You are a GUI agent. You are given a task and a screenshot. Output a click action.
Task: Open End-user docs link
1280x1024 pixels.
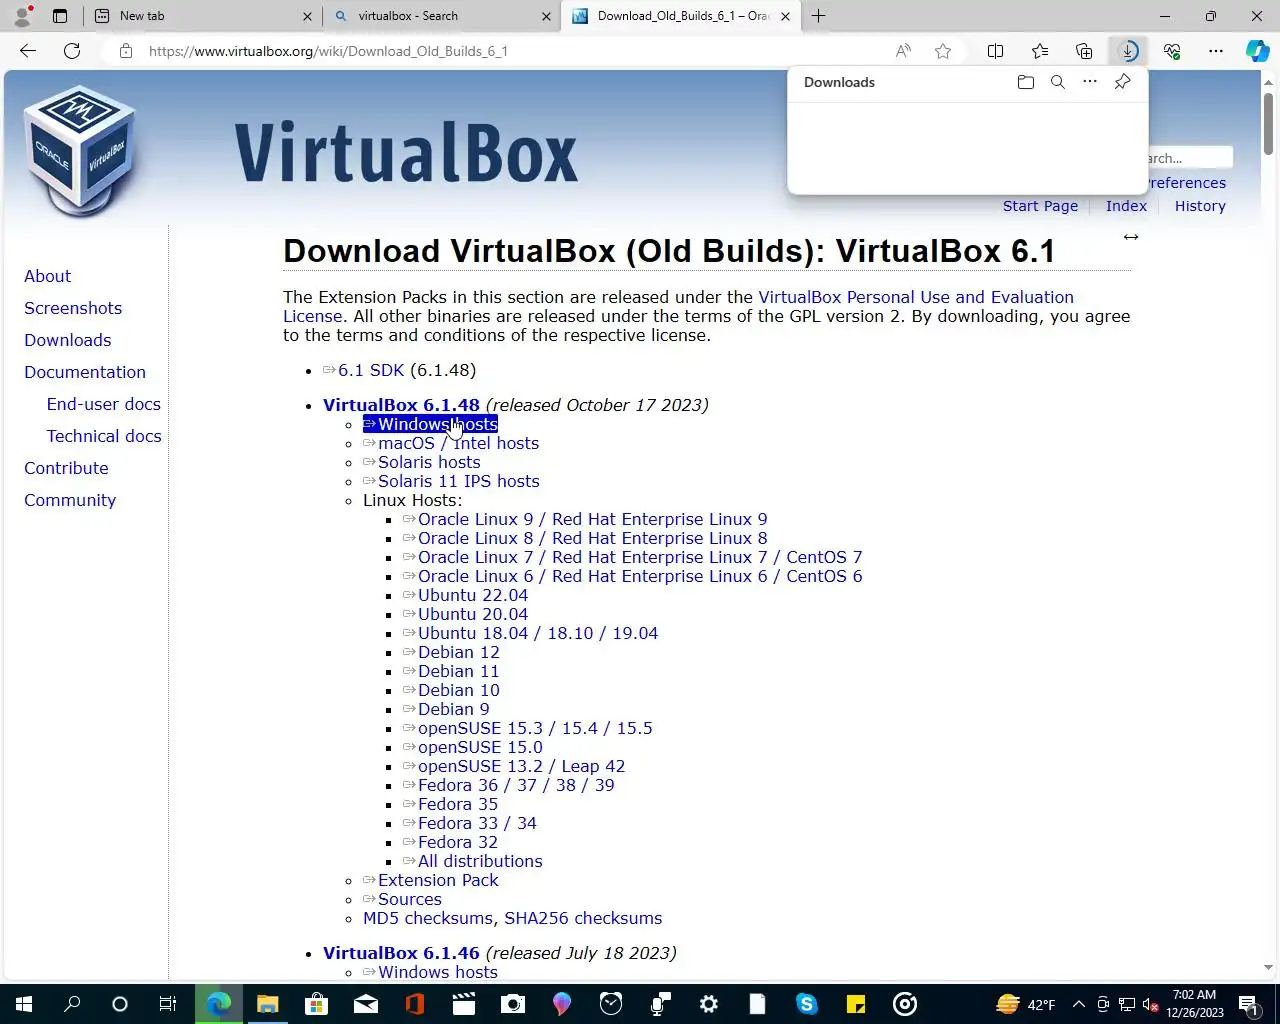(103, 404)
